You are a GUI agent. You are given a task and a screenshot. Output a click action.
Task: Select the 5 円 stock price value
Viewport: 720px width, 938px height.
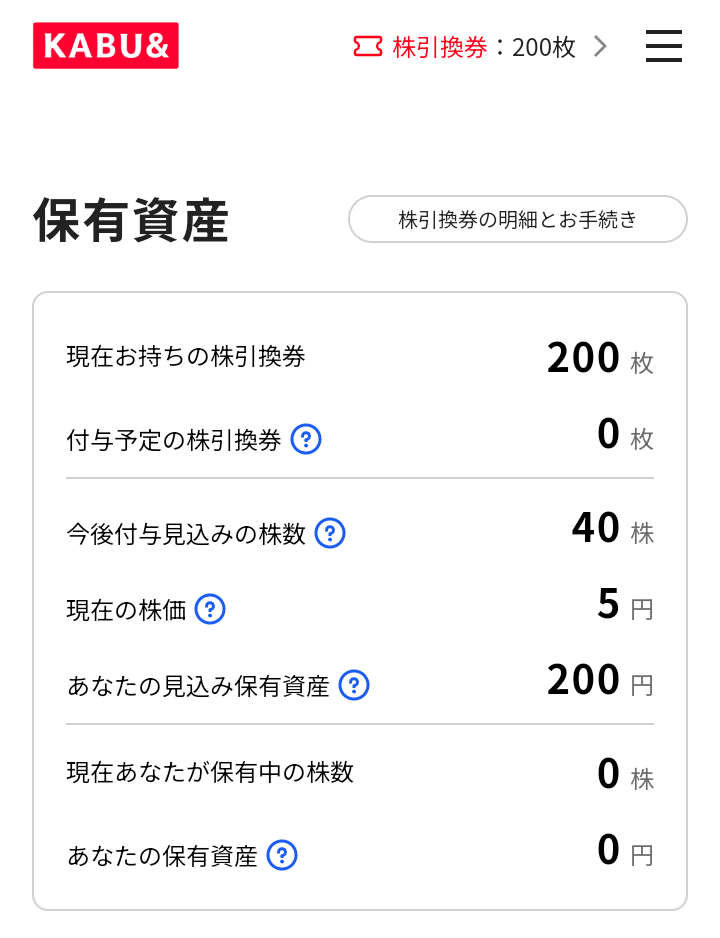[624, 605]
